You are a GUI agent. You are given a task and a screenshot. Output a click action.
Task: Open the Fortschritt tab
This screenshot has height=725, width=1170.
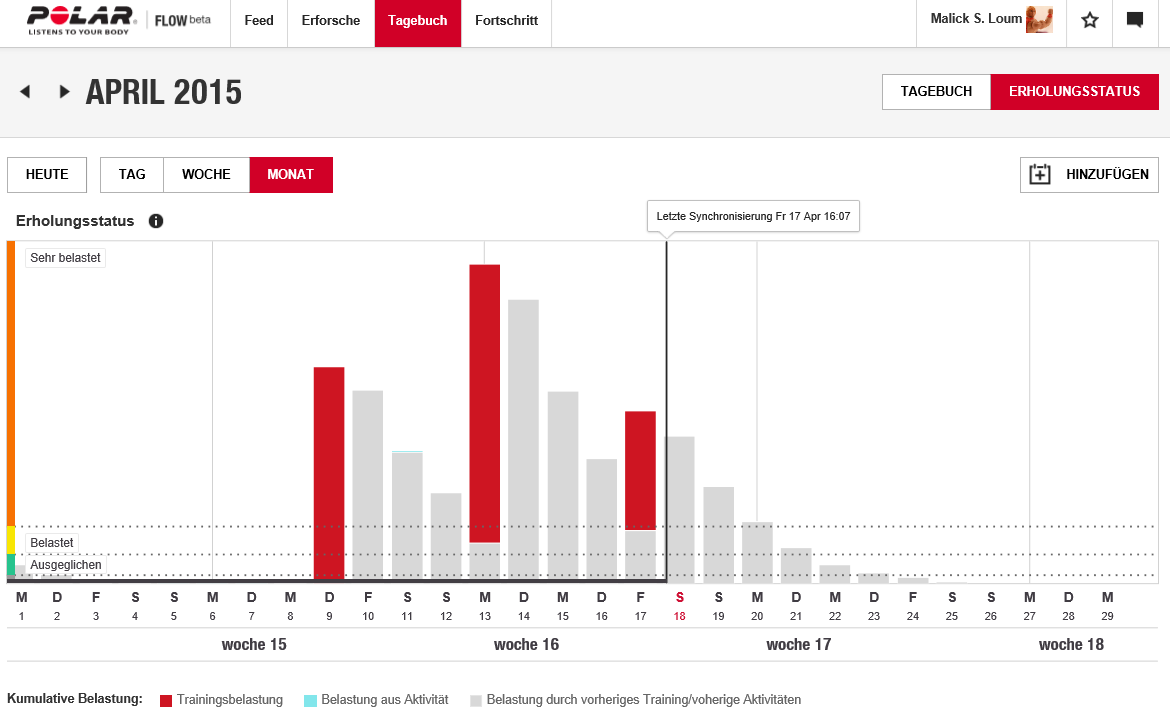pos(506,21)
